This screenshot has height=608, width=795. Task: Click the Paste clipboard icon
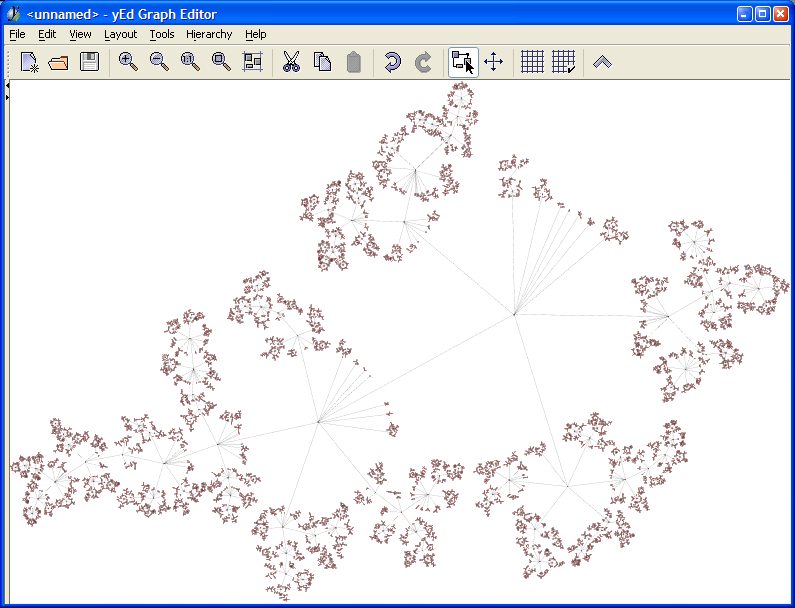[x=354, y=63]
